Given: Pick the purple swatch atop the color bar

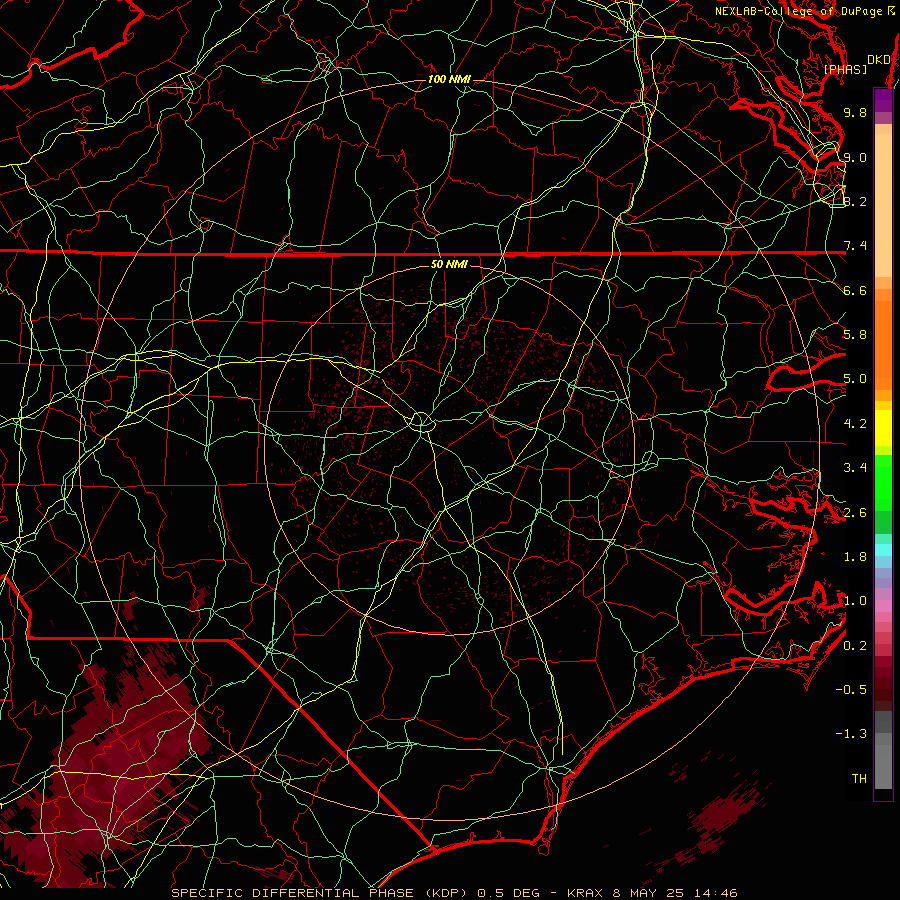Looking at the screenshot, I should (883, 100).
